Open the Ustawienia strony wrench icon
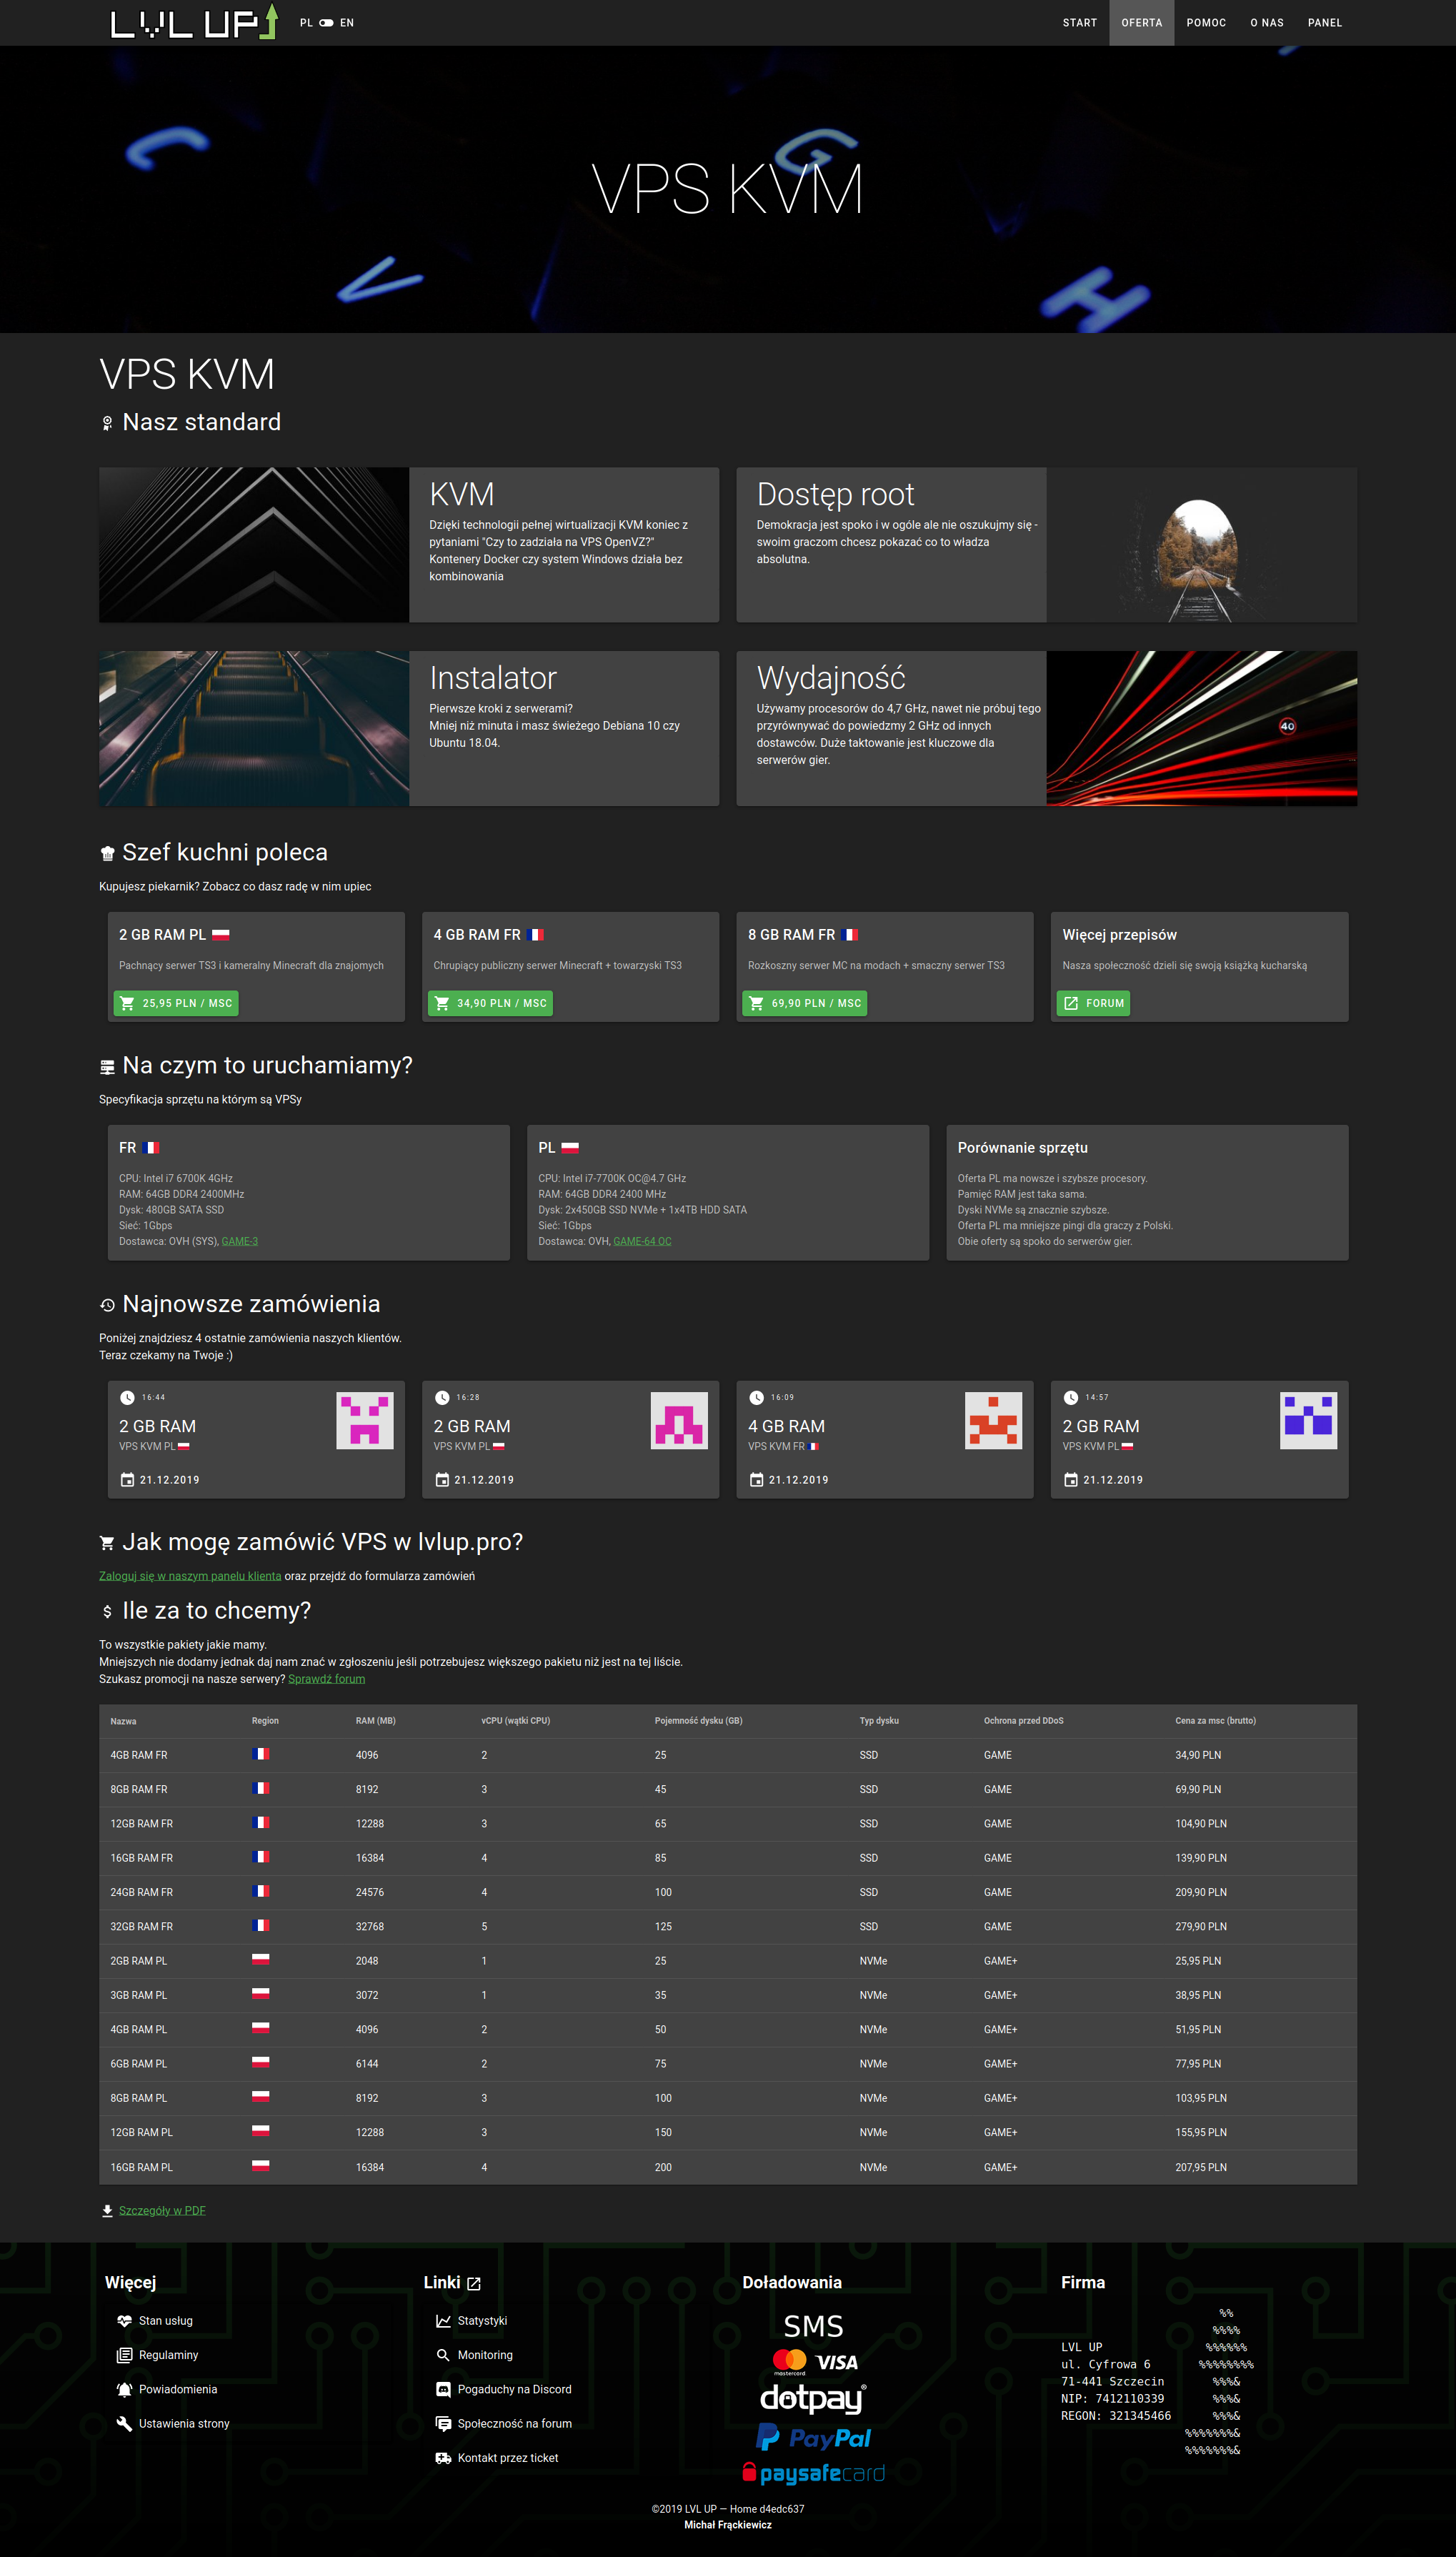1456x2557 pixels. tap(124, 2424)
